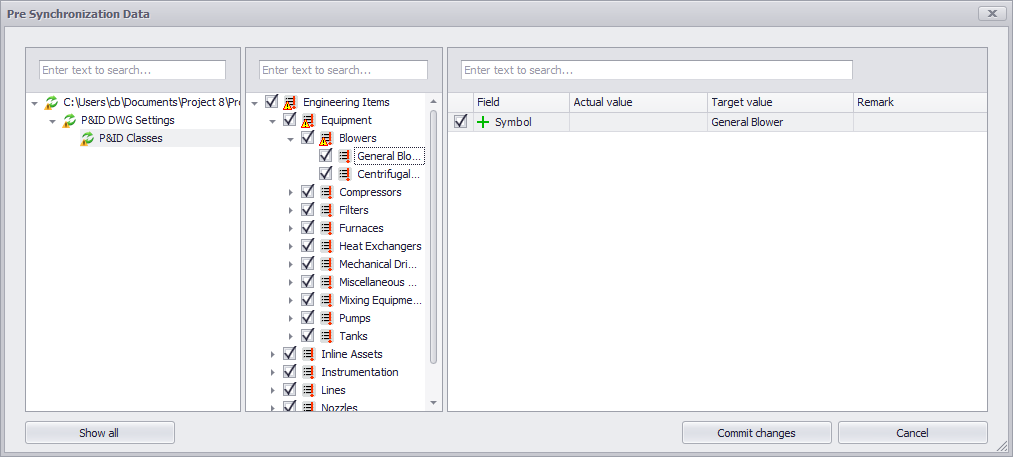Expand the Heat Exchangers node

(x=291, y=246)
